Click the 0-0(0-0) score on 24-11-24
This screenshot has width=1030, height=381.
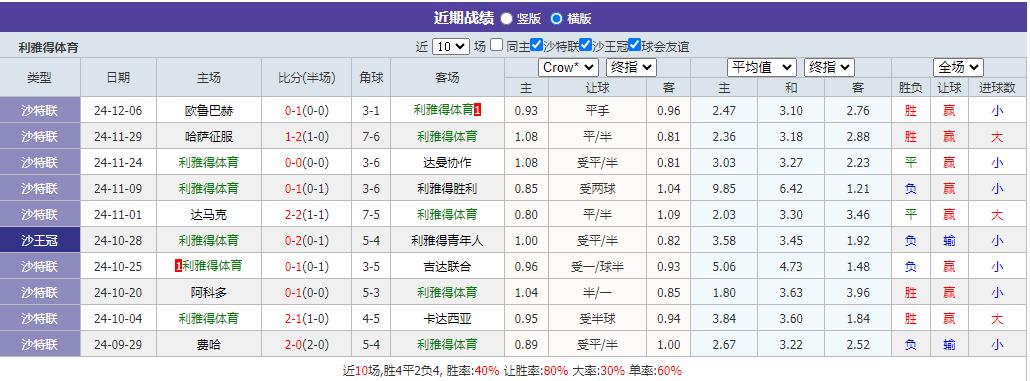coord(307,163)
